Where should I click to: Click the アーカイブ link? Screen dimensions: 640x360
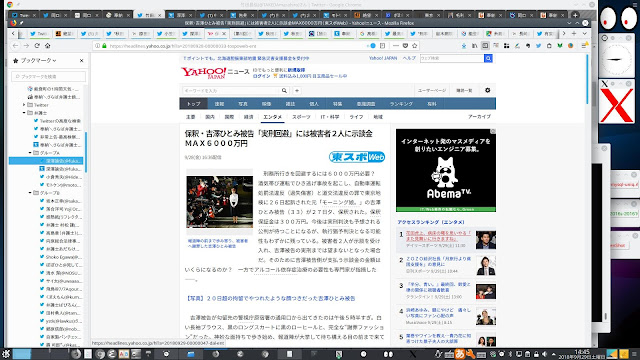[x=479, y=117]
